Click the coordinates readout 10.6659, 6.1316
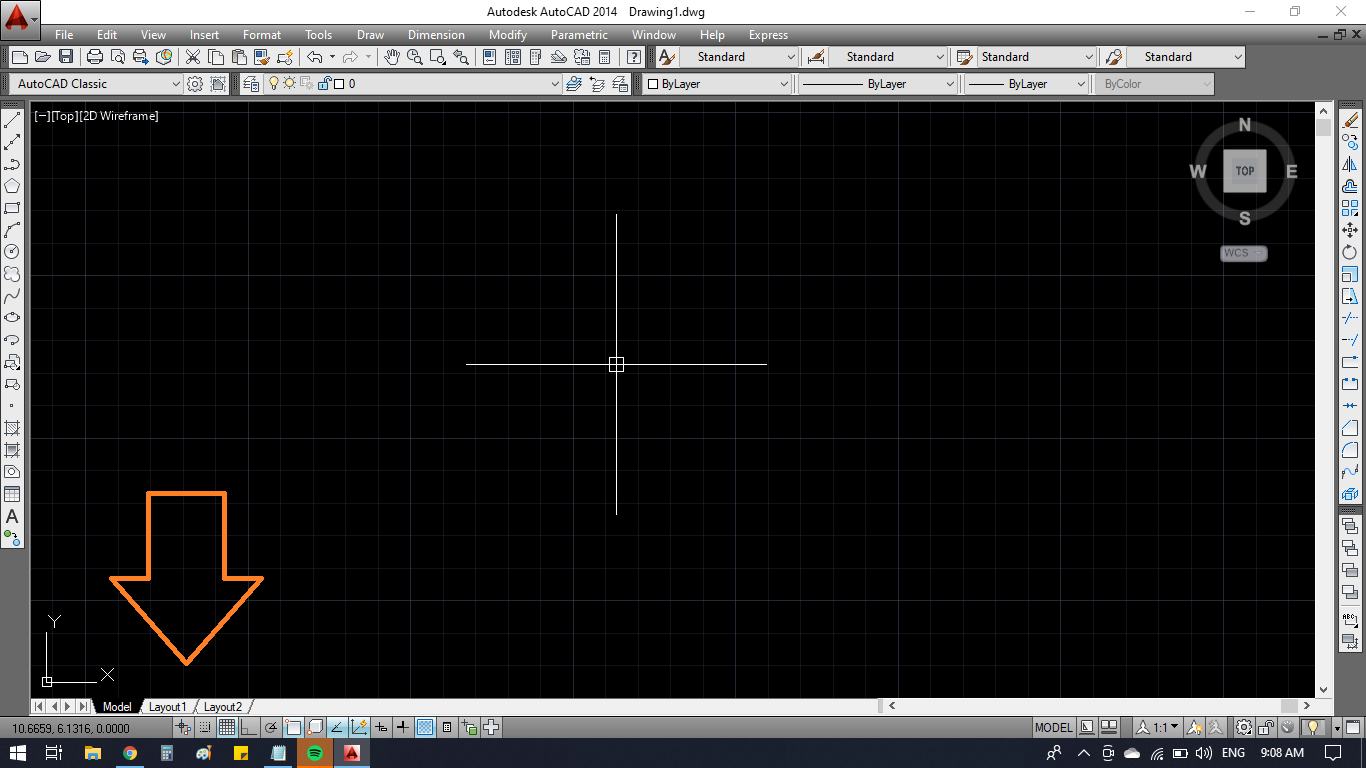Image resolution: width=1366 pixels, height=768 pixels. pyautogui.click(x=70, y=728)
